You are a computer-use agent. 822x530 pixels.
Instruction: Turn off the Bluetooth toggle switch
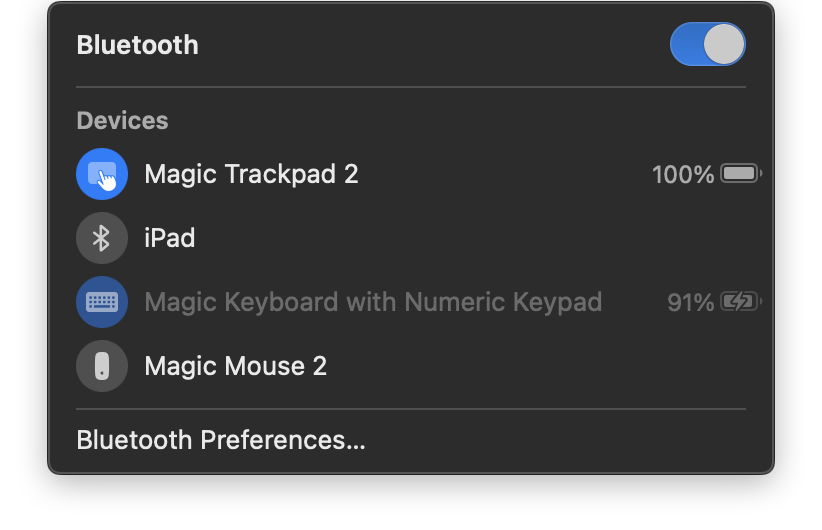pyautogui.click(x=707, y=45)
